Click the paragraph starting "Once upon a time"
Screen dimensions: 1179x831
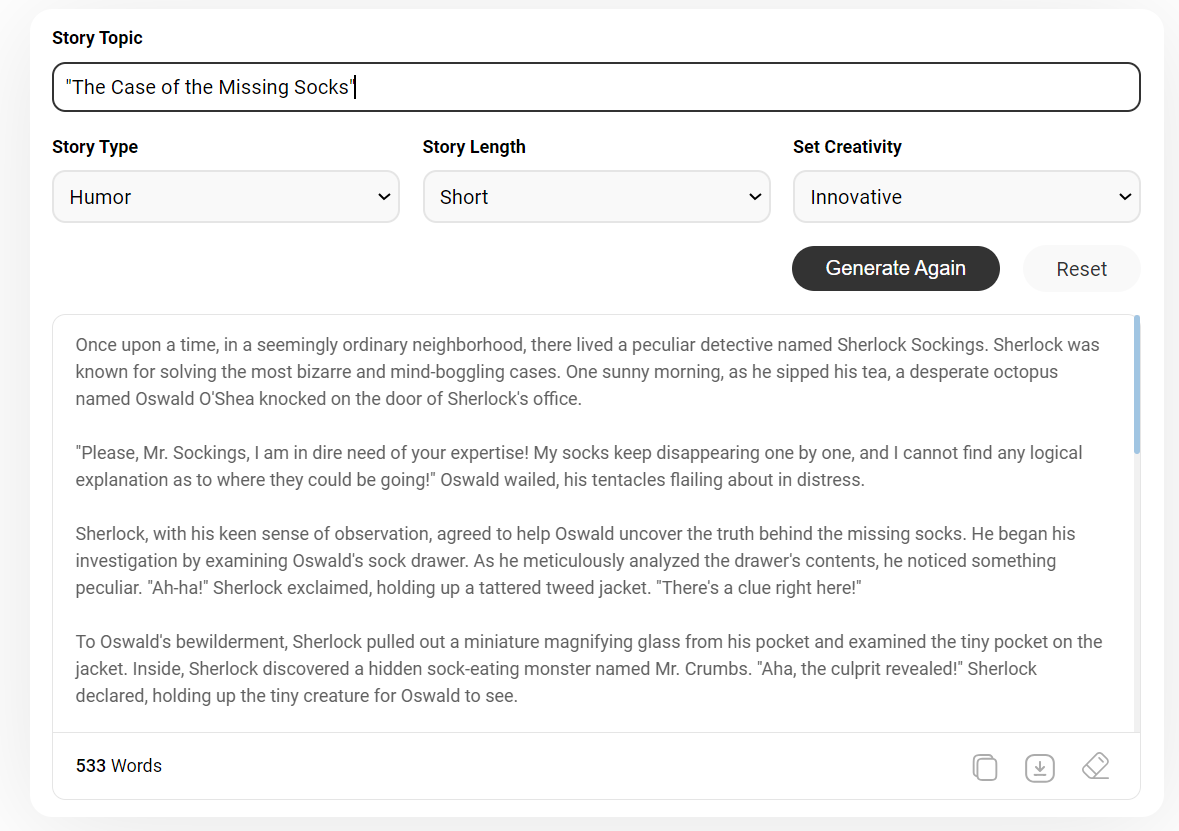[x=587, y=372]
